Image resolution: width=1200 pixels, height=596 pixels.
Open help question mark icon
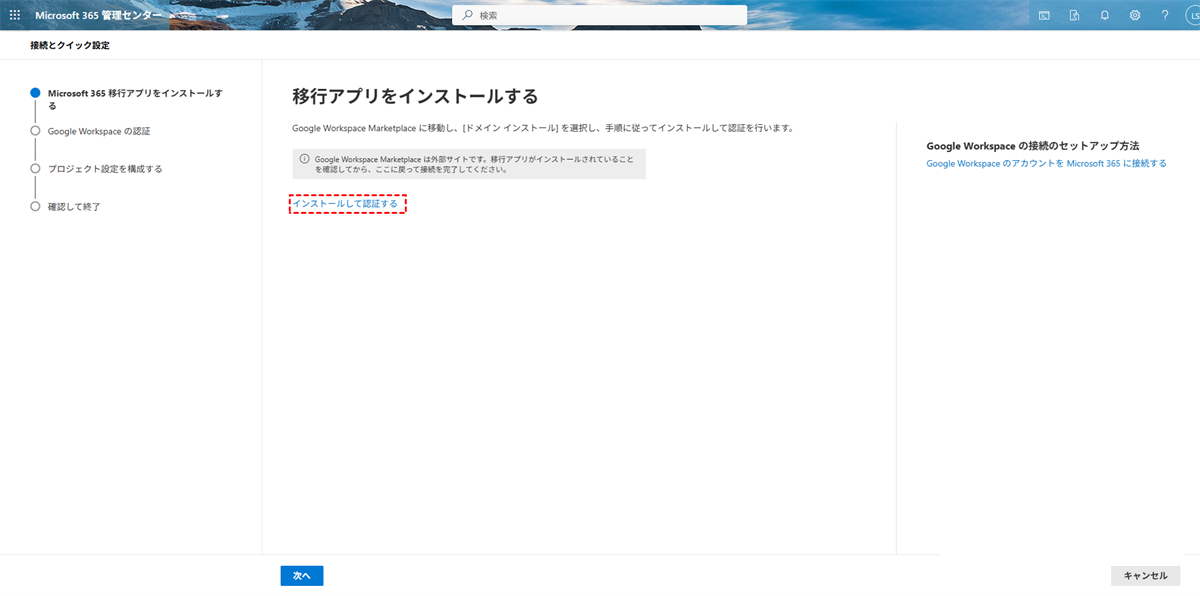coord(1165,15)
